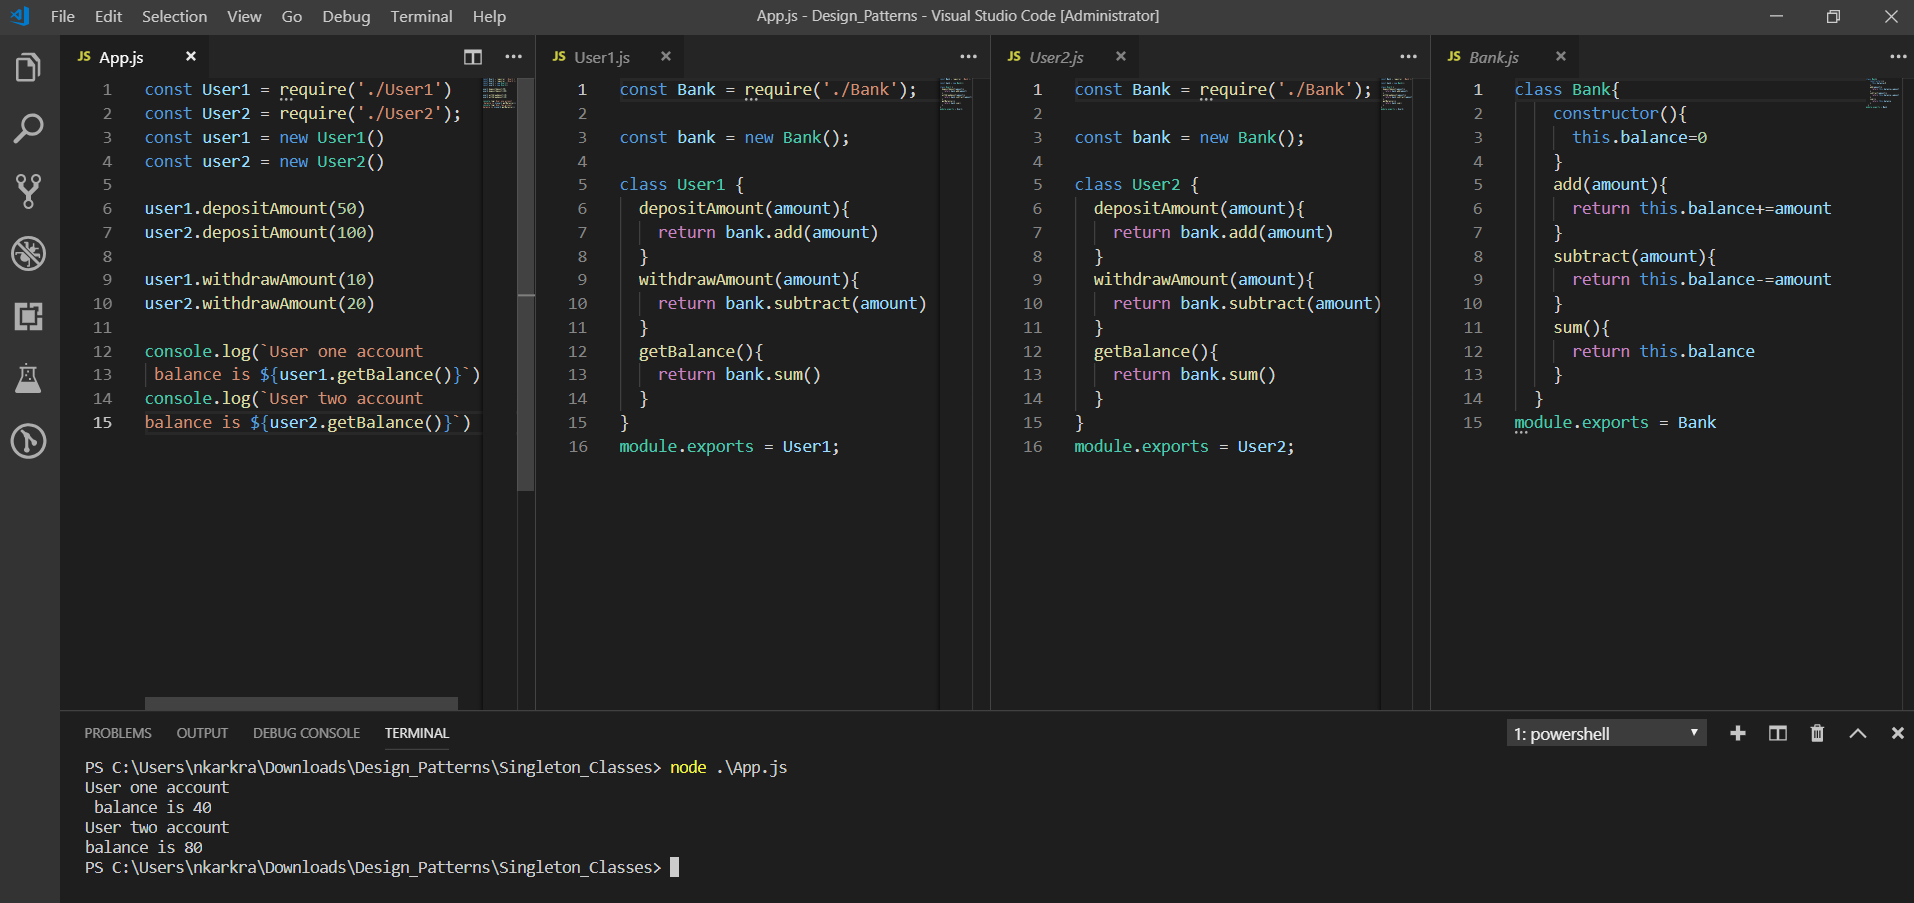
Task: Open More Actions menu of User1.js editor
Action: coord(968,57)
